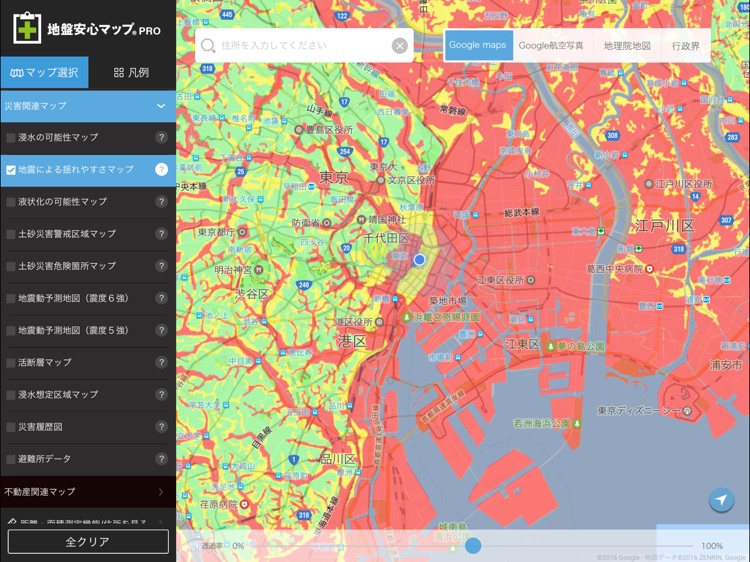Enable 活断層マップ checkbox
This screenshot has width=750, height=562.
point(11,363)
